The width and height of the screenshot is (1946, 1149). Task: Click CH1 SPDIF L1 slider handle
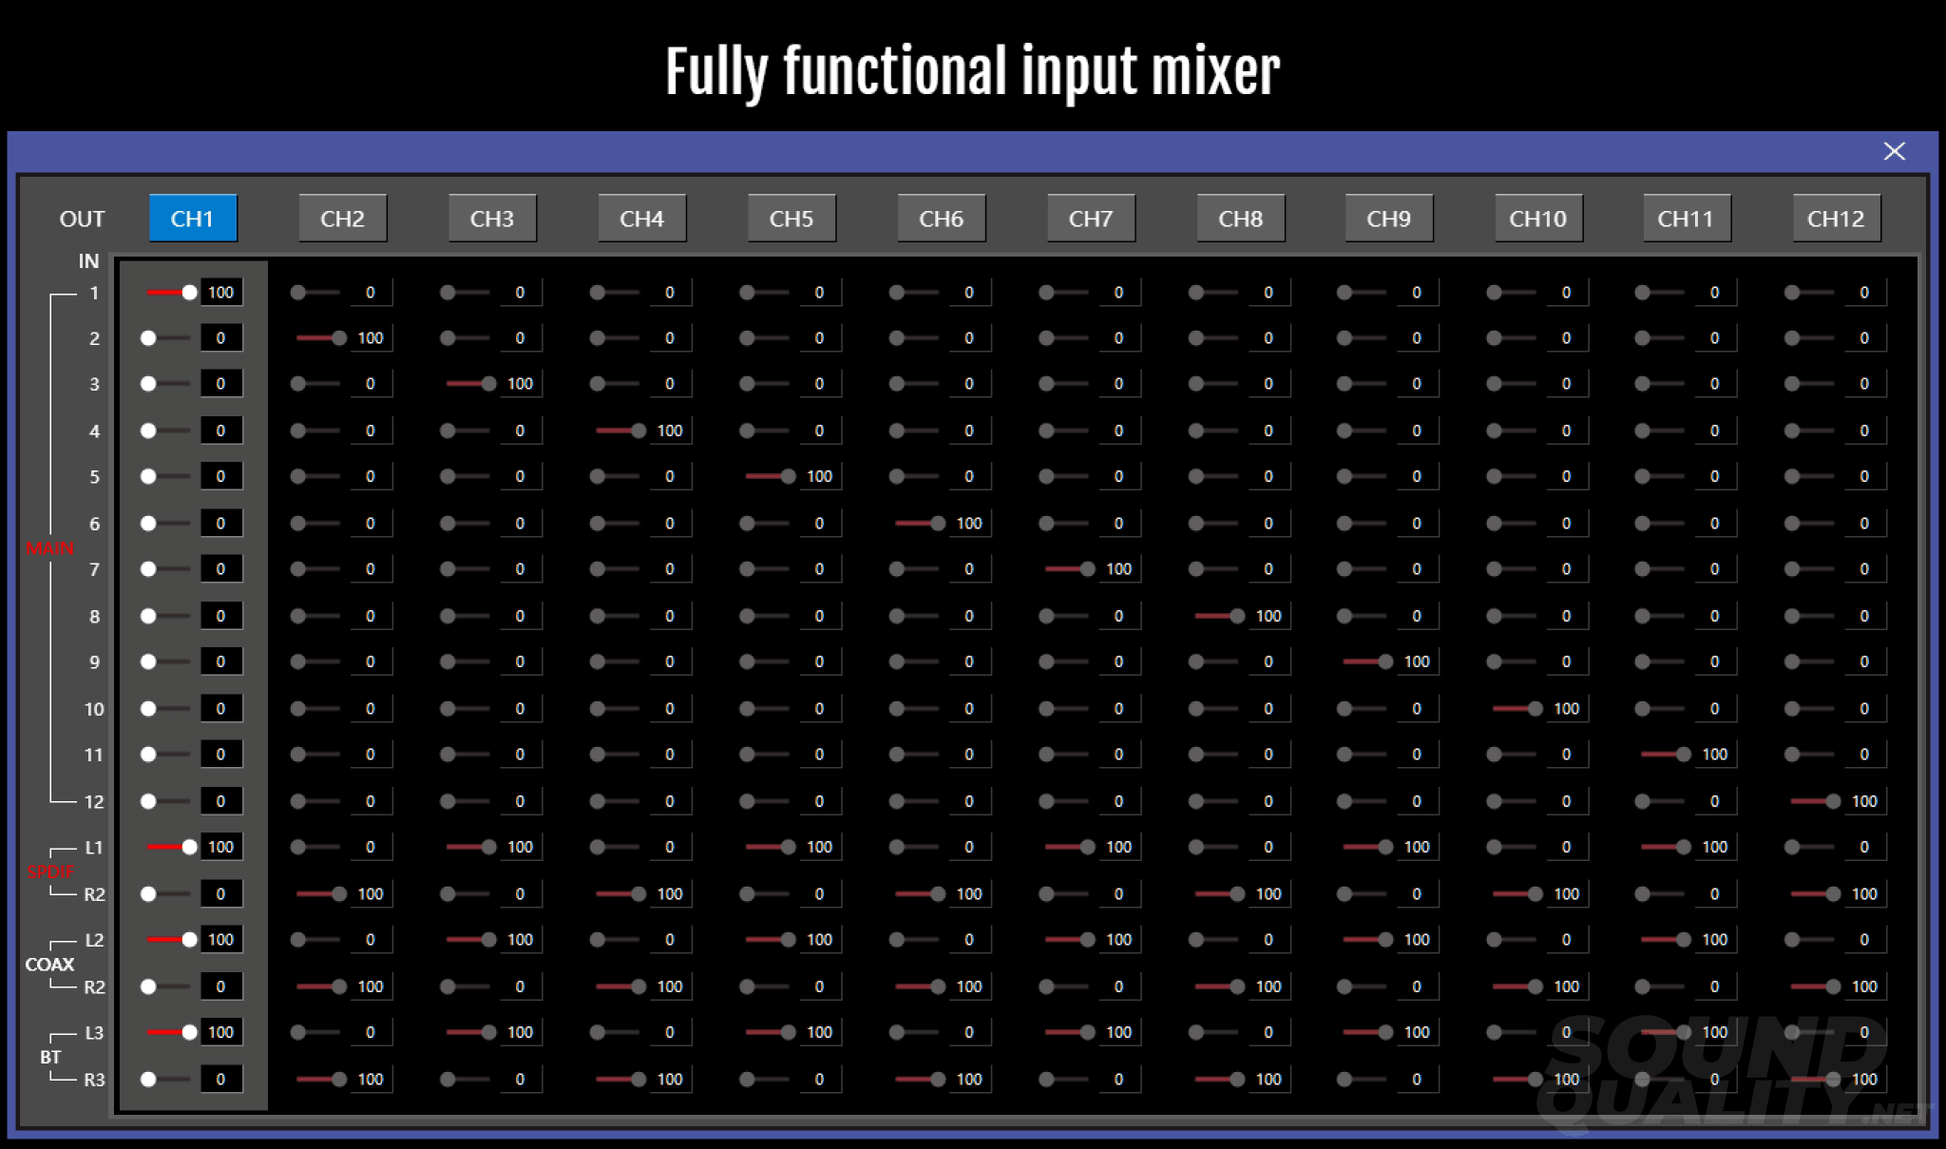(188, 847)
